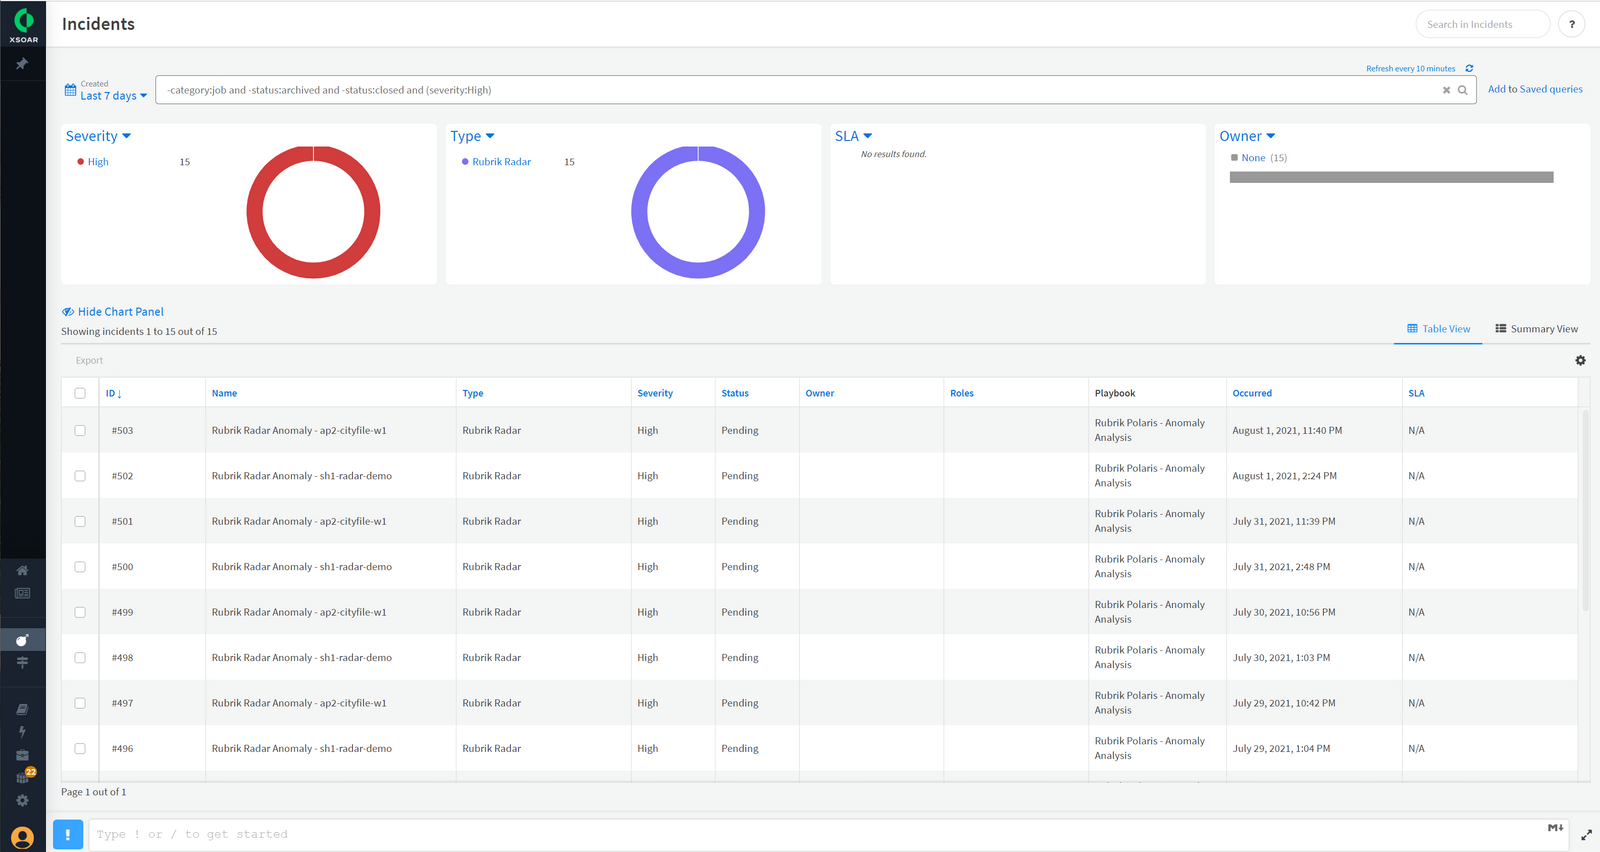Open the briefcase icon in sidebar
This screenshot has width=1600, height=852.
[x=22, y=755]
